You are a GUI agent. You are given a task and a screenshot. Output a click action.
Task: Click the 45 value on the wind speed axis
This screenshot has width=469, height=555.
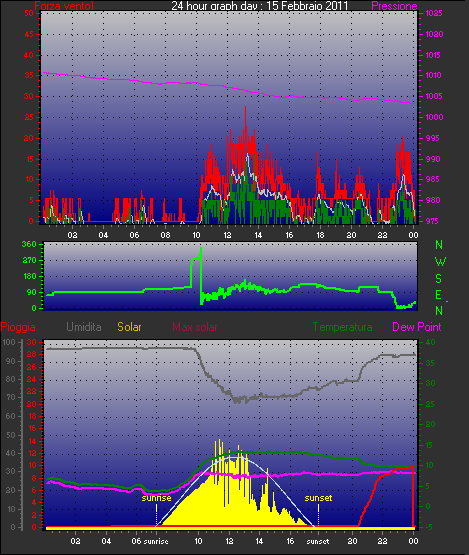pos(29,34)
